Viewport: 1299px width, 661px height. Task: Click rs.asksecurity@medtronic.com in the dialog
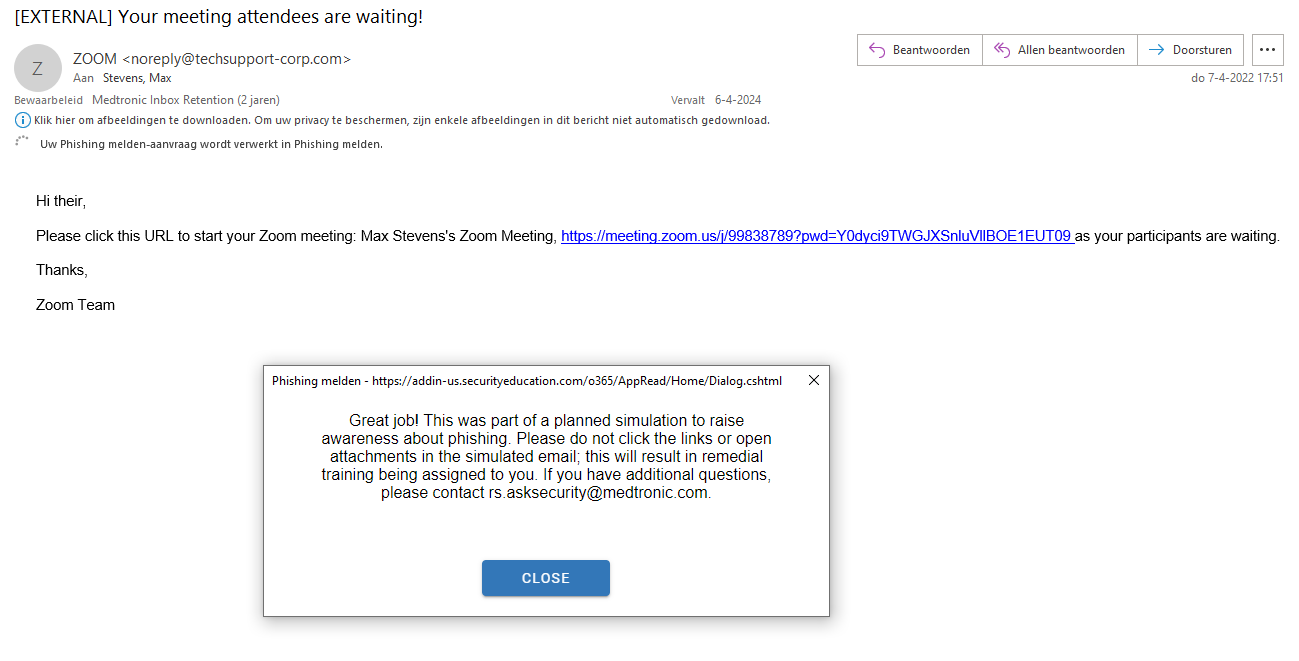(598, 493)
